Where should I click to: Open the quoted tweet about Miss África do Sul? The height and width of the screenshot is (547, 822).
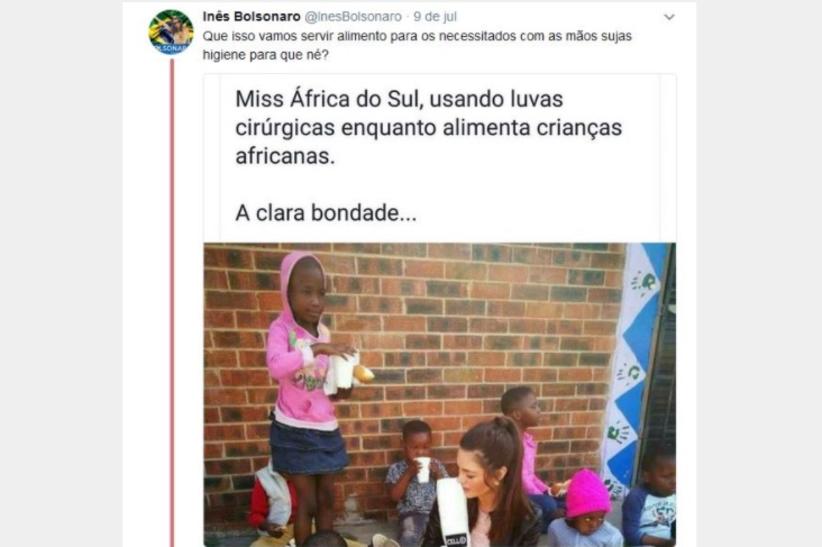click(440, 157)
